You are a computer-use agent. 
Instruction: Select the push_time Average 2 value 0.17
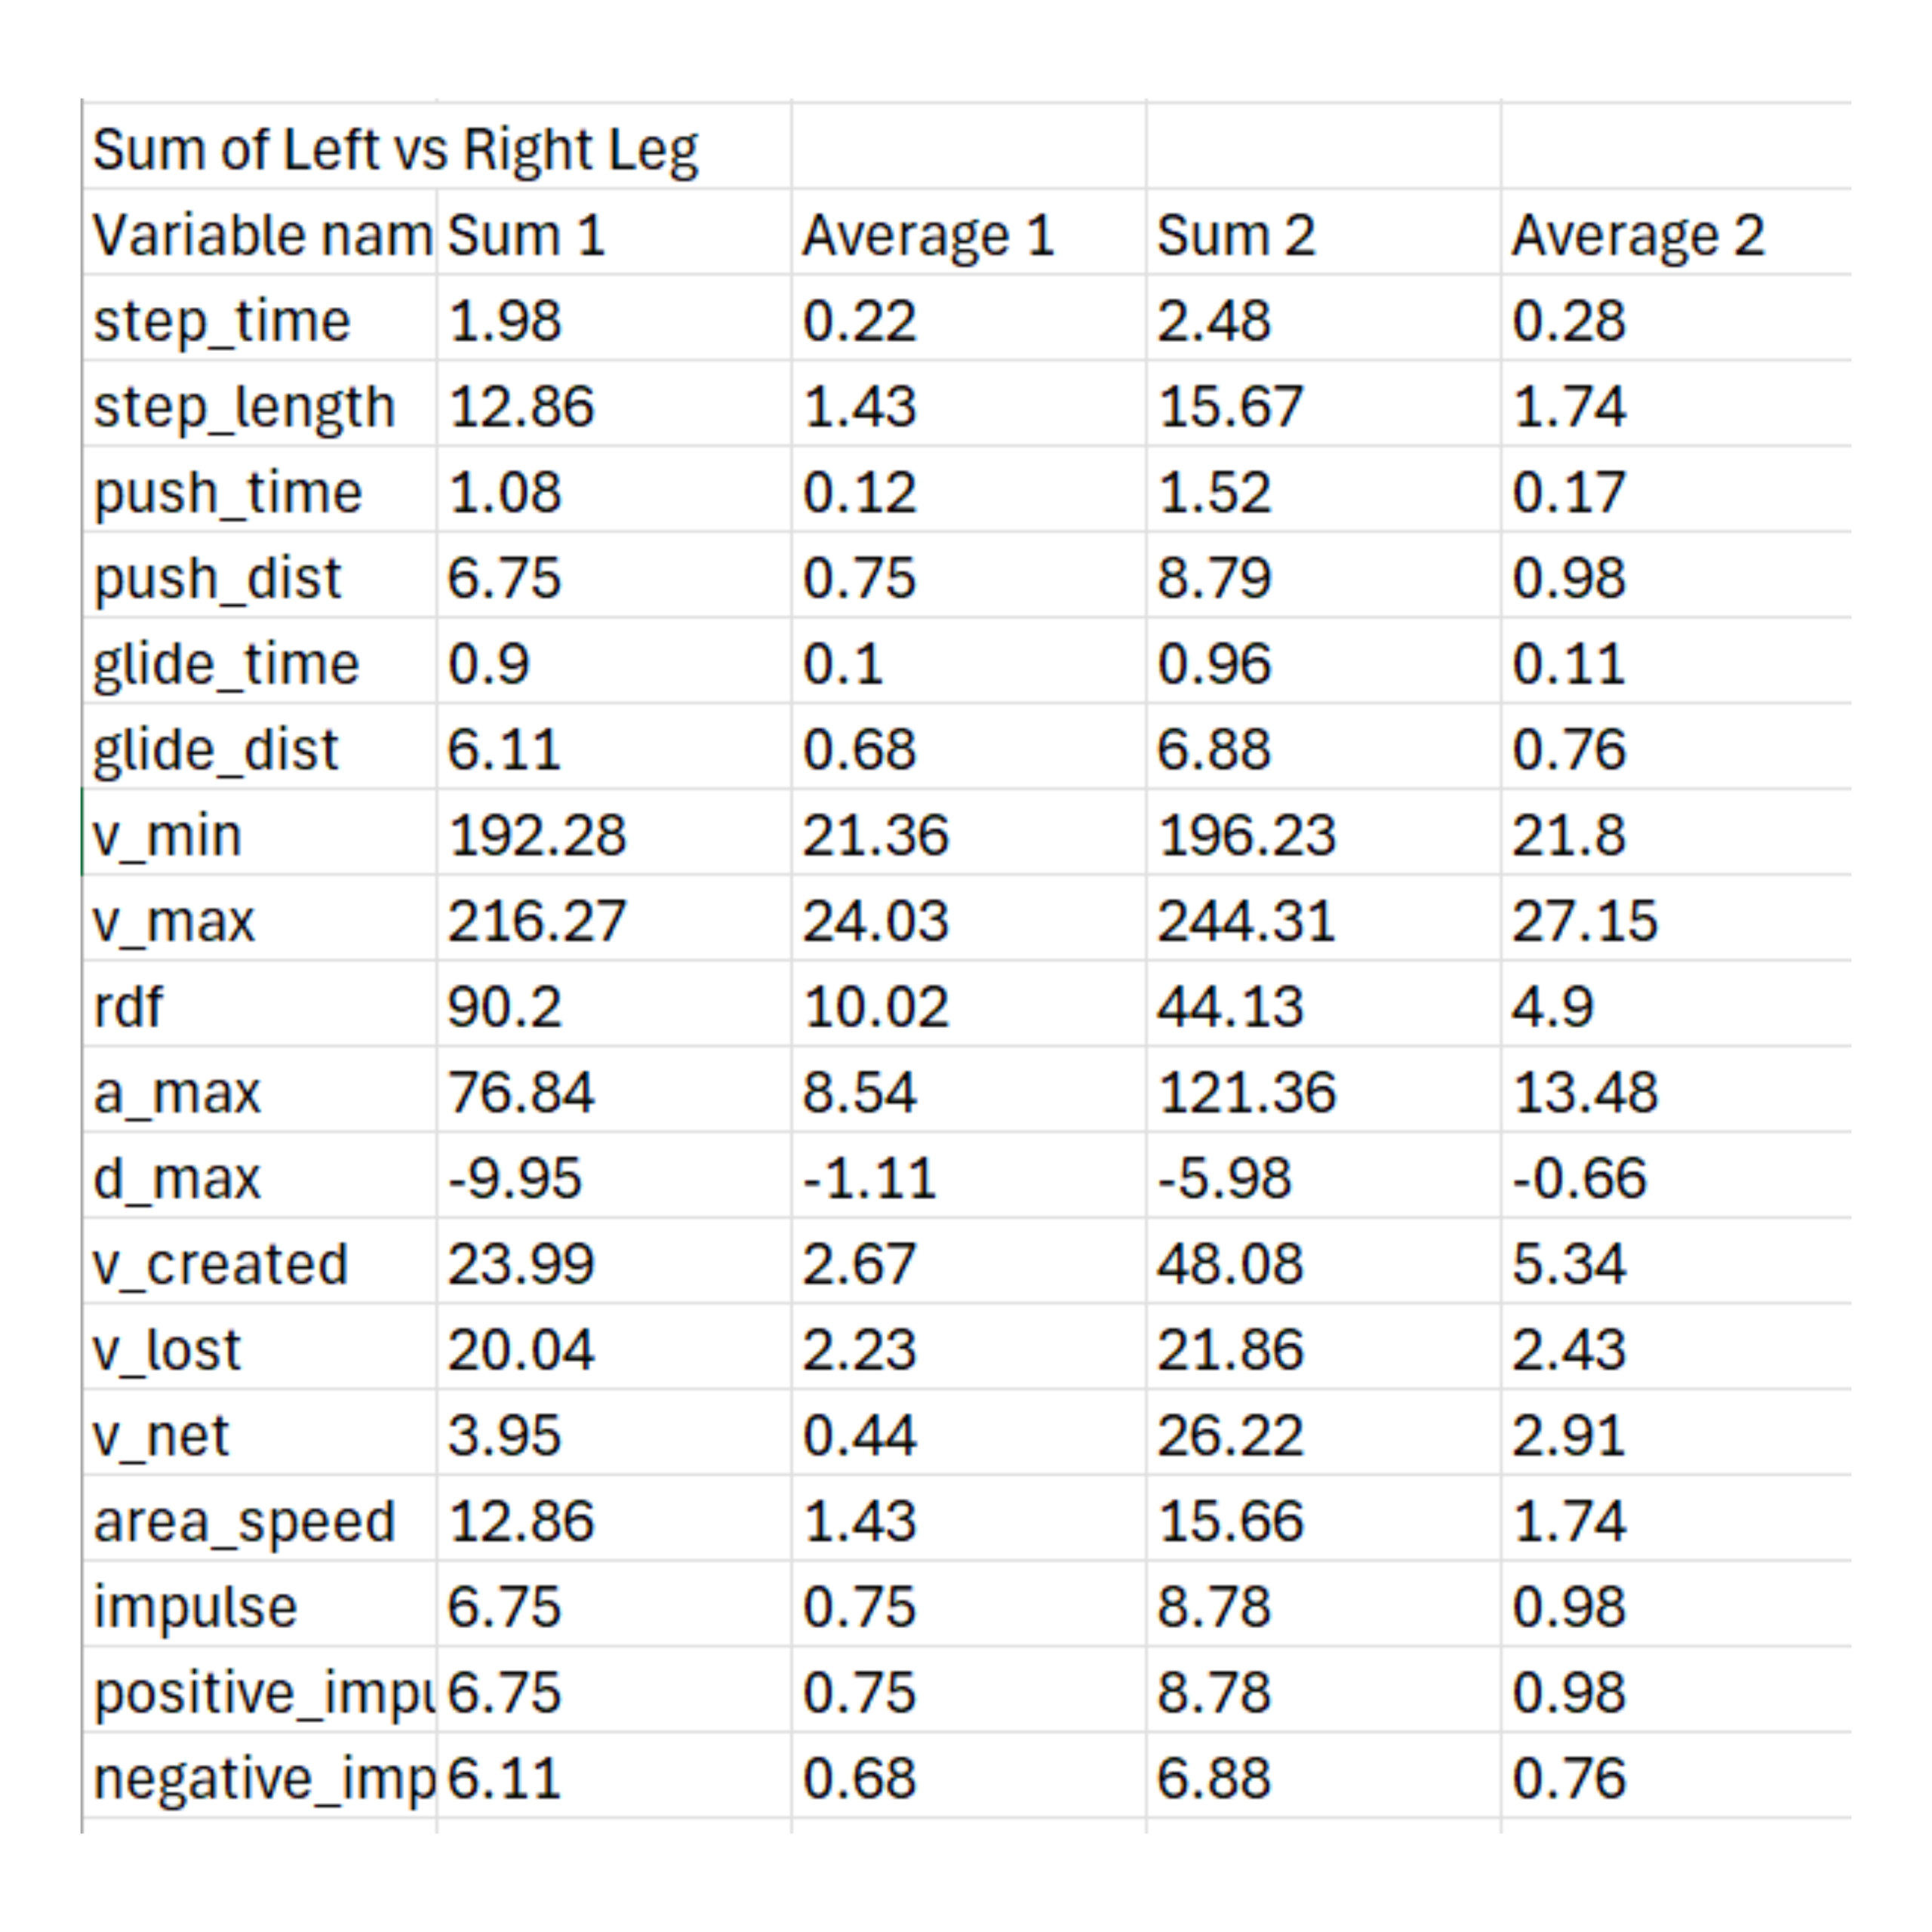pos(1568,493)
